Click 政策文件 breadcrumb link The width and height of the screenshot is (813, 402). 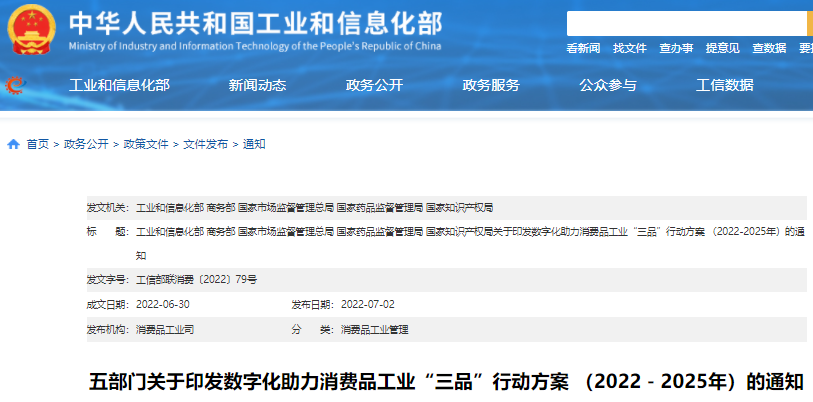[146, 144]
